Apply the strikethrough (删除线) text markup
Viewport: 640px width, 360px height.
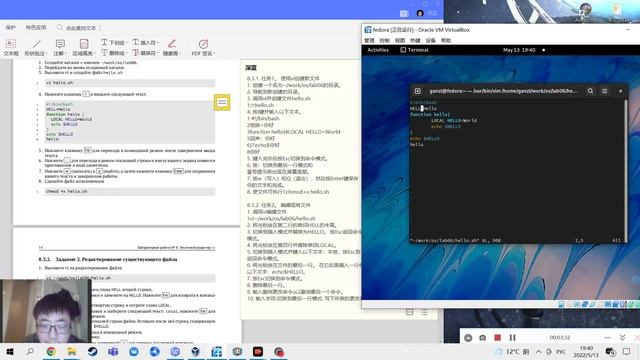click(113, 53)
